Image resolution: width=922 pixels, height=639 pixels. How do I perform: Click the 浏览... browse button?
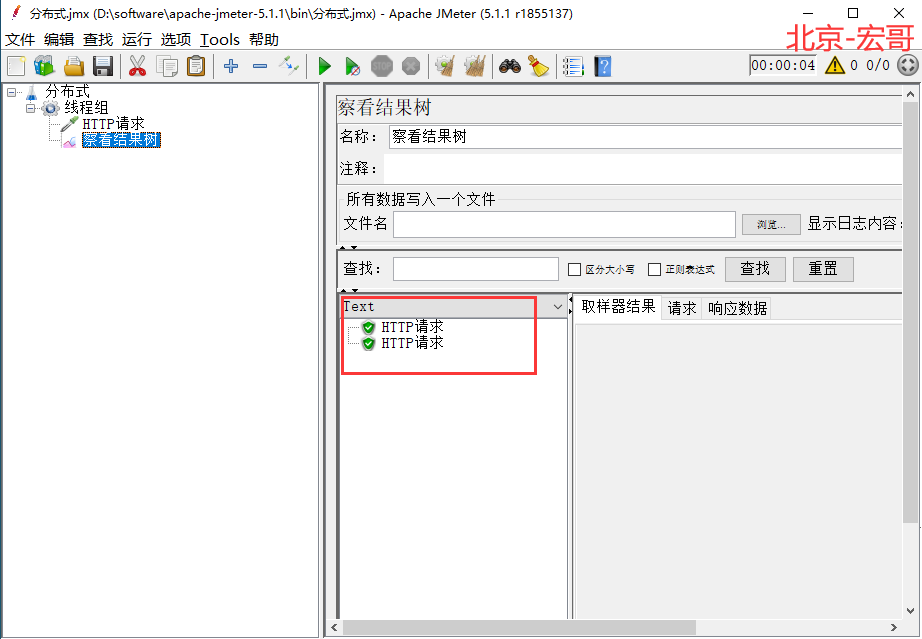[771, 225]
